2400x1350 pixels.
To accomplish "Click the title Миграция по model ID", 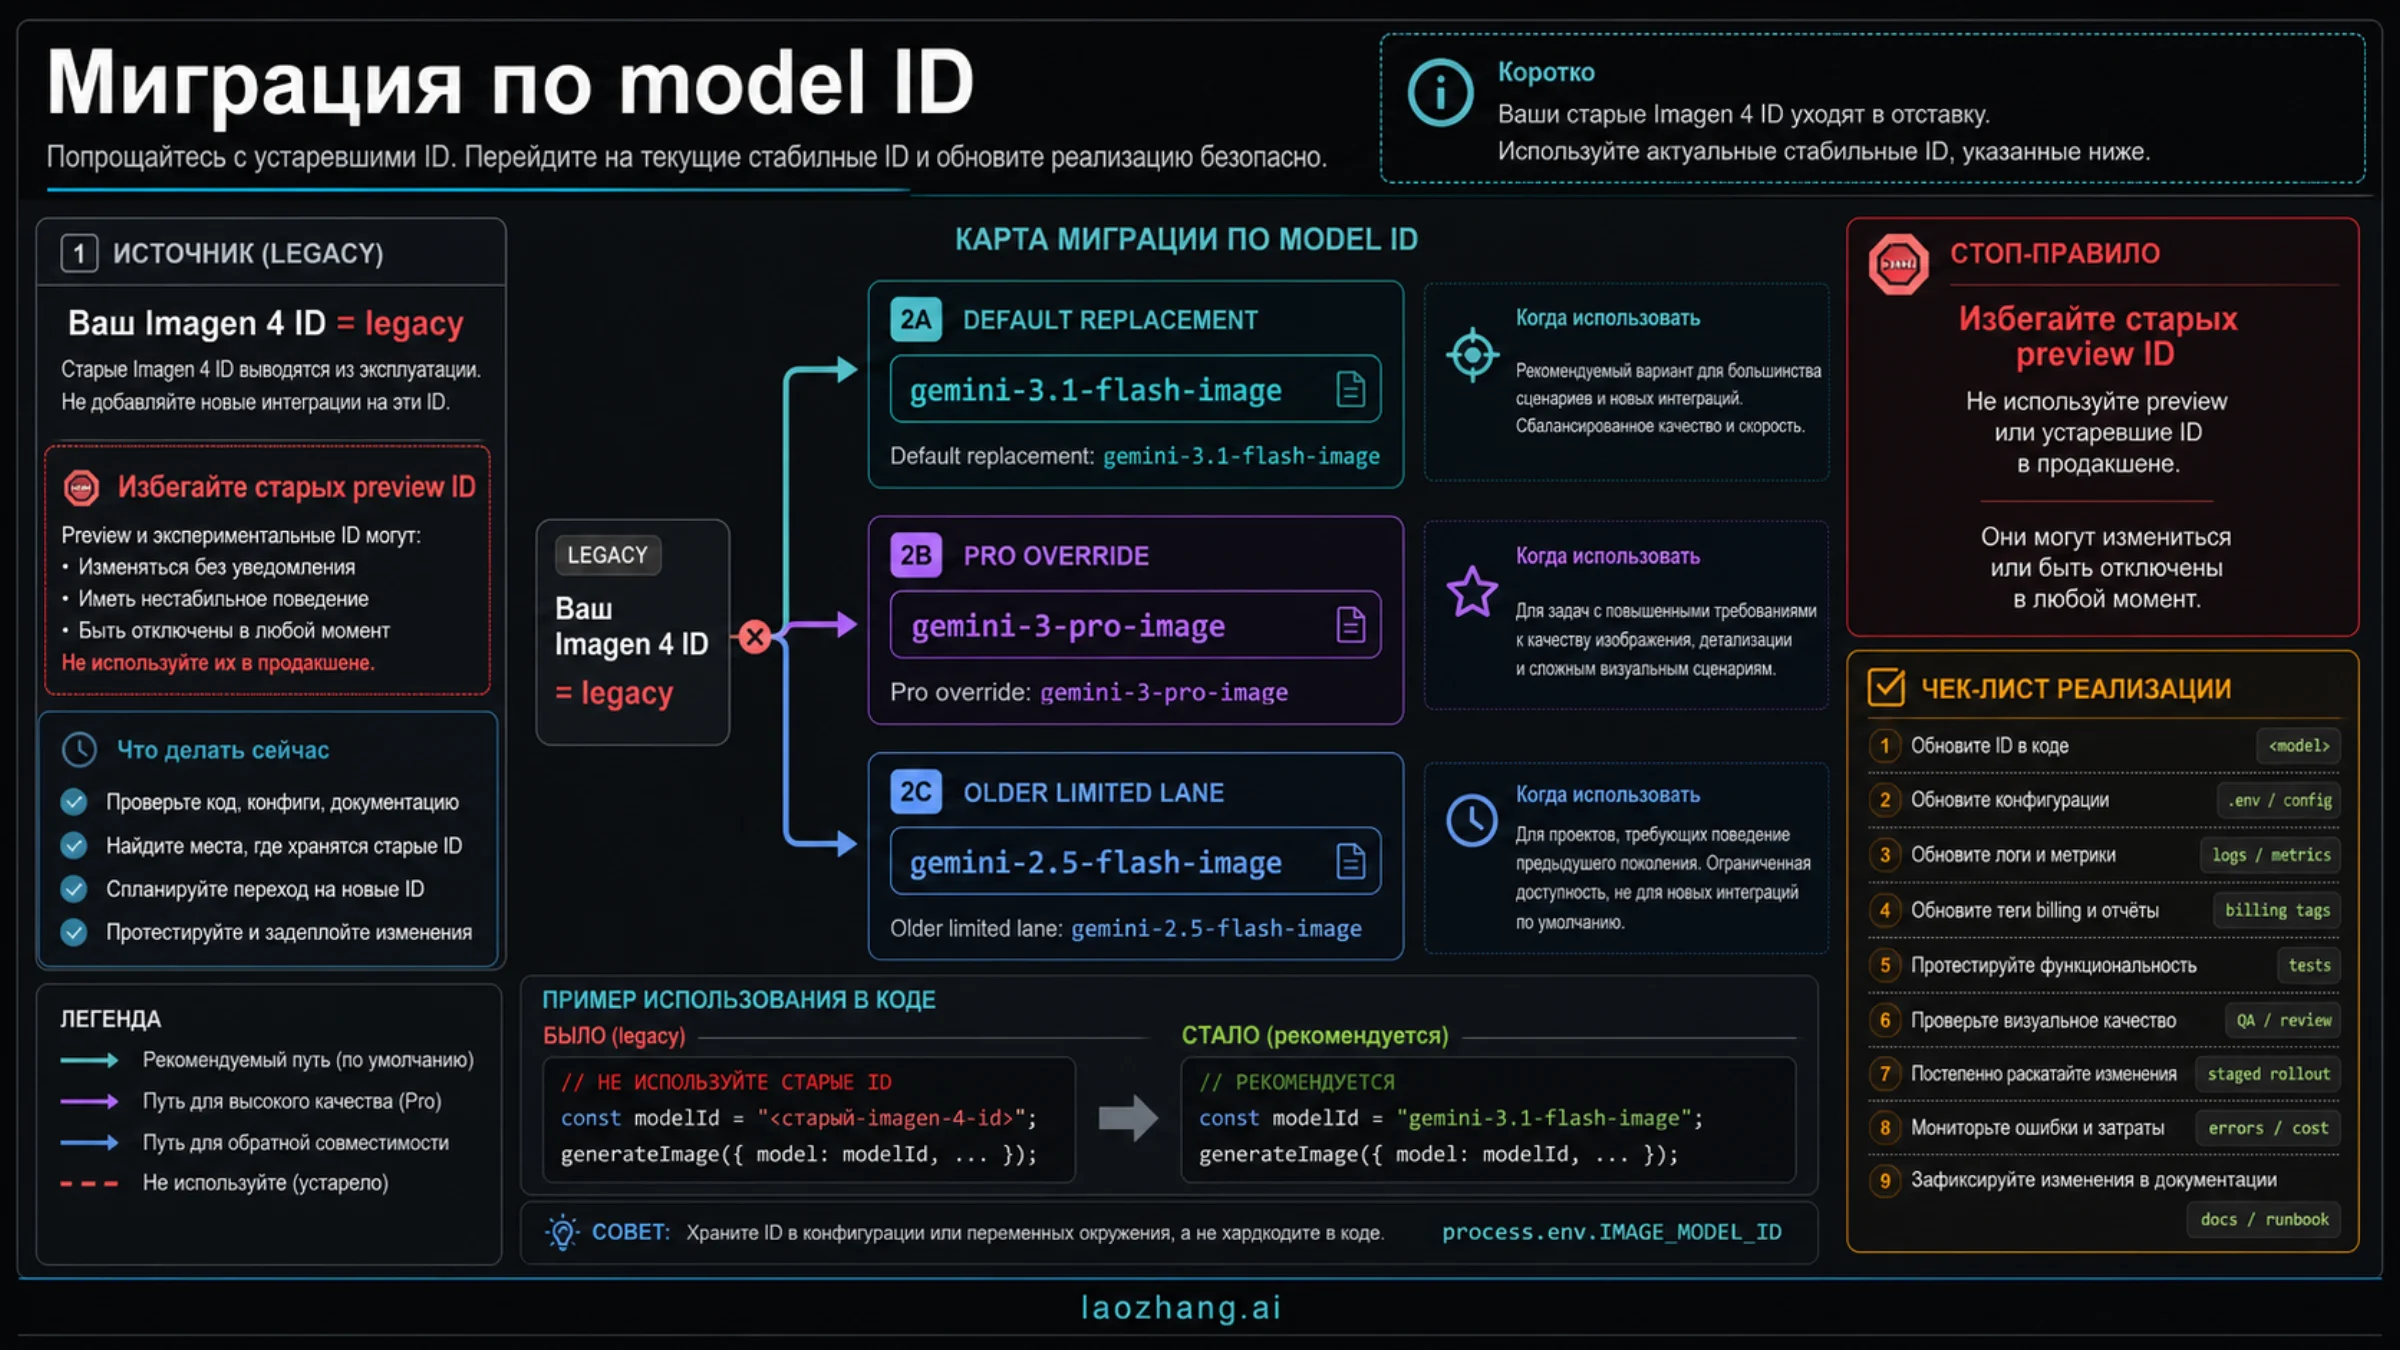I will pos(510,83).
